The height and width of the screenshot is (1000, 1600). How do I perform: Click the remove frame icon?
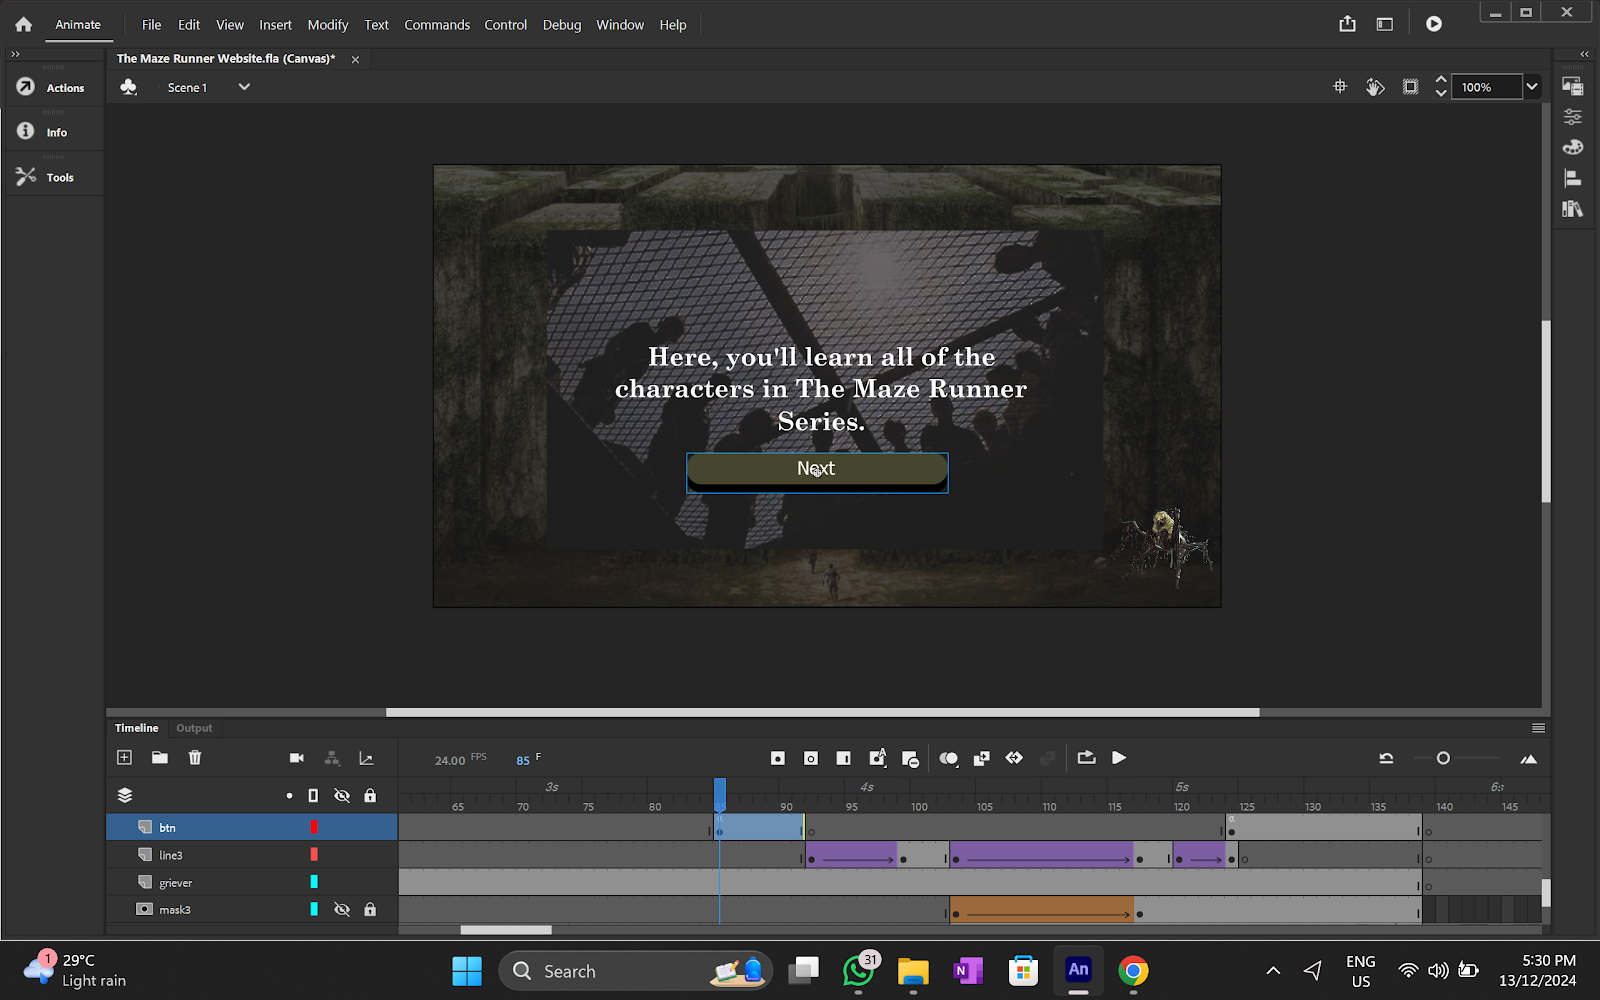pos(910,759)
